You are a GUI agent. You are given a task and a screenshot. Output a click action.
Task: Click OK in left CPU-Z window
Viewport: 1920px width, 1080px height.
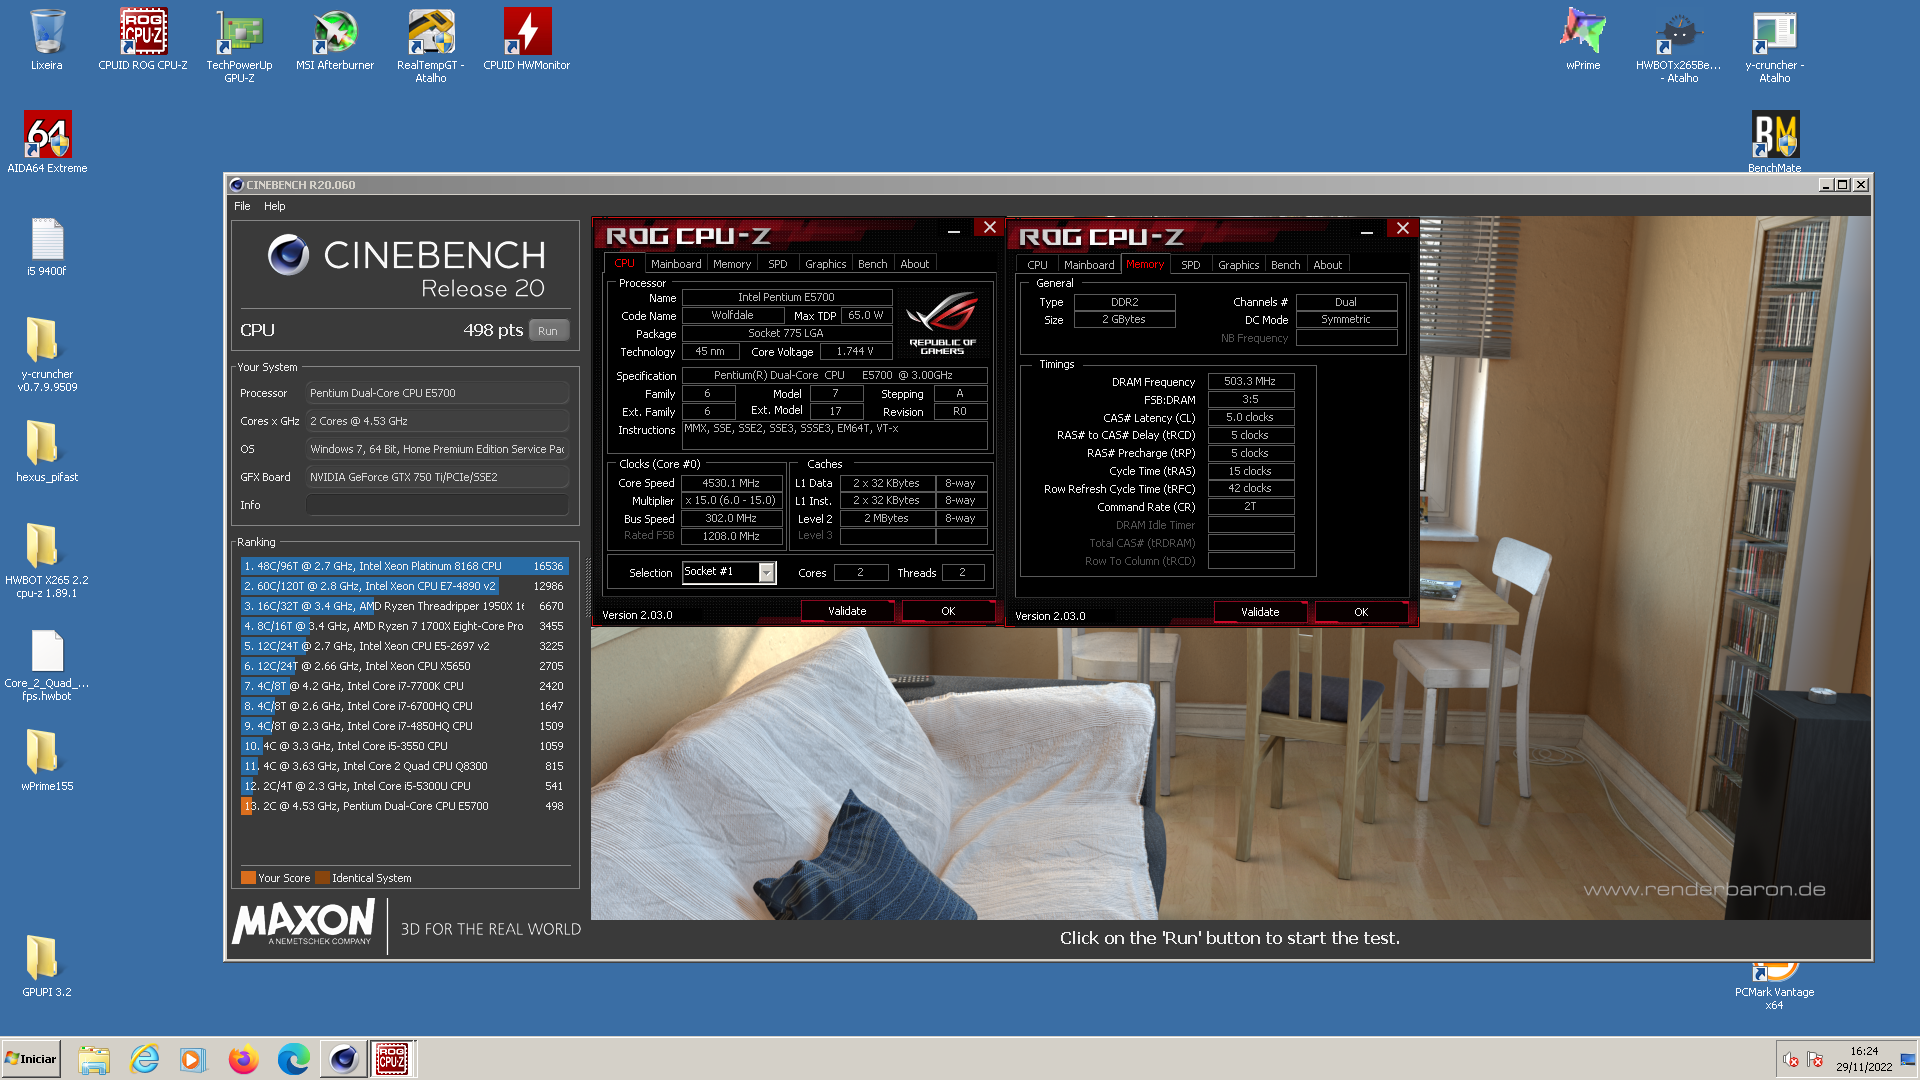click(948, 611)
